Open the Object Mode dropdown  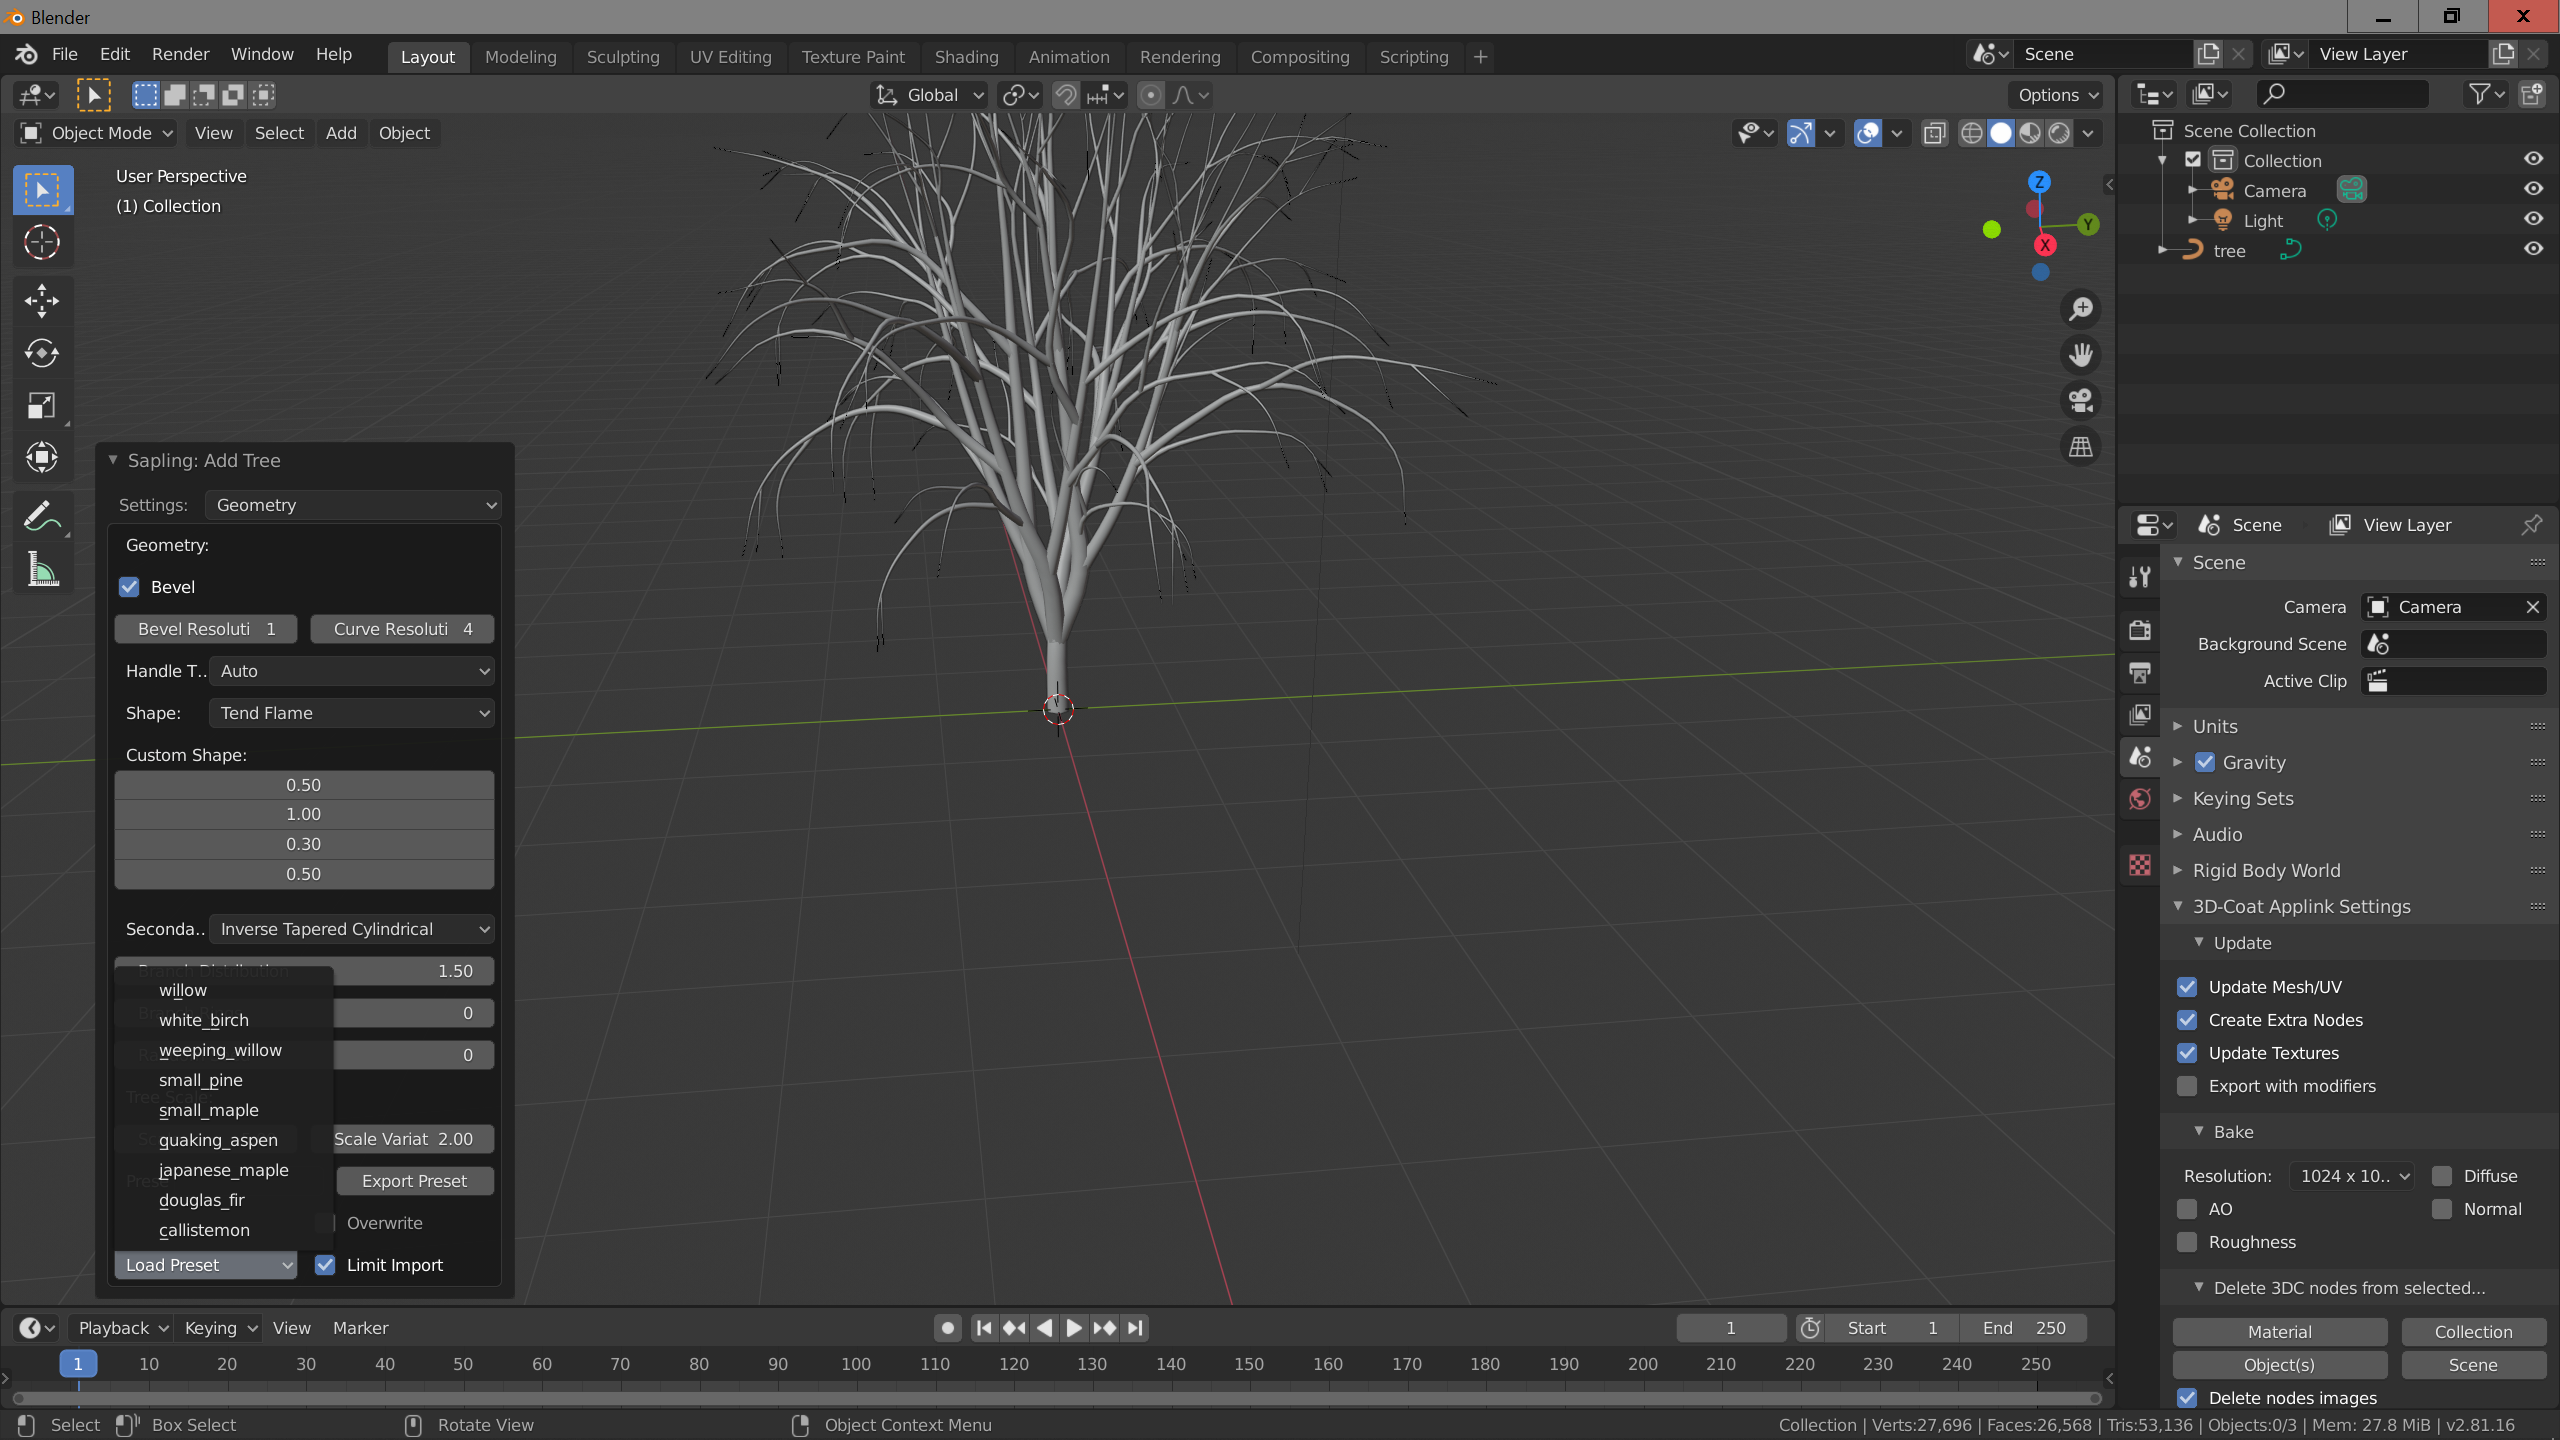point(97,133)
